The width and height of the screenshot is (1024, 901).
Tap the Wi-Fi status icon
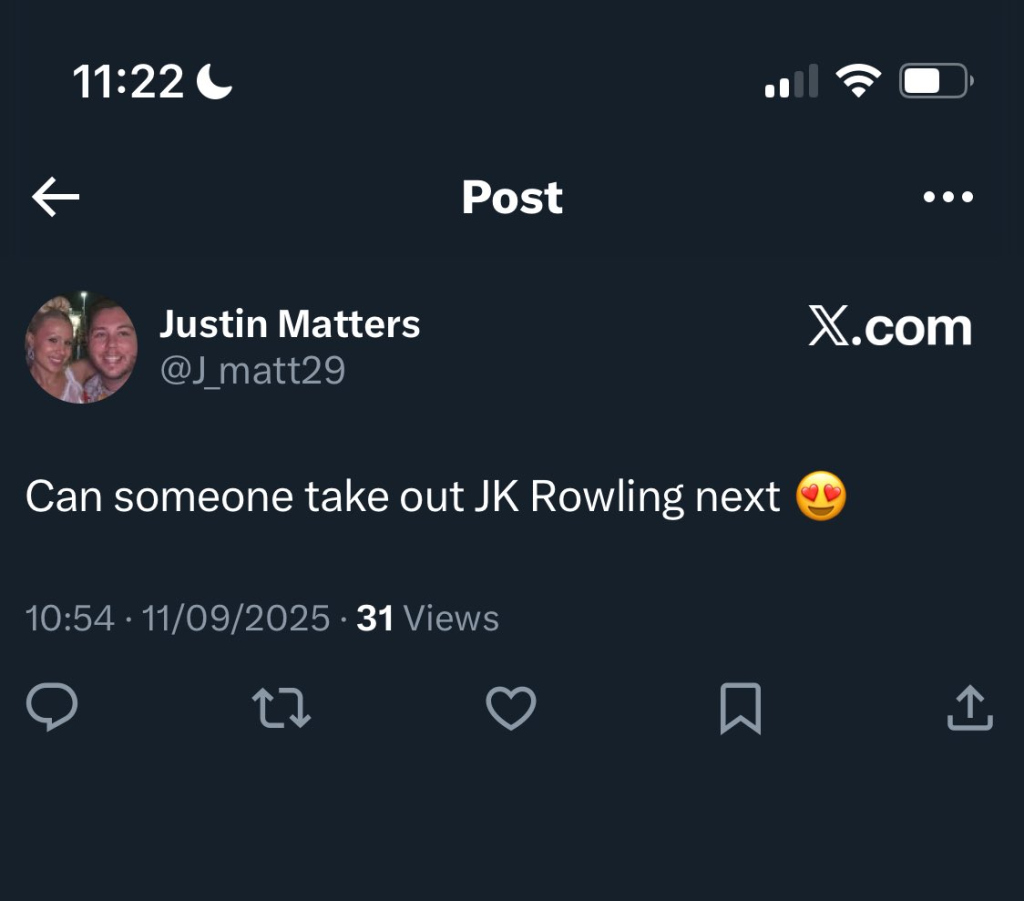tap(858, 81)
